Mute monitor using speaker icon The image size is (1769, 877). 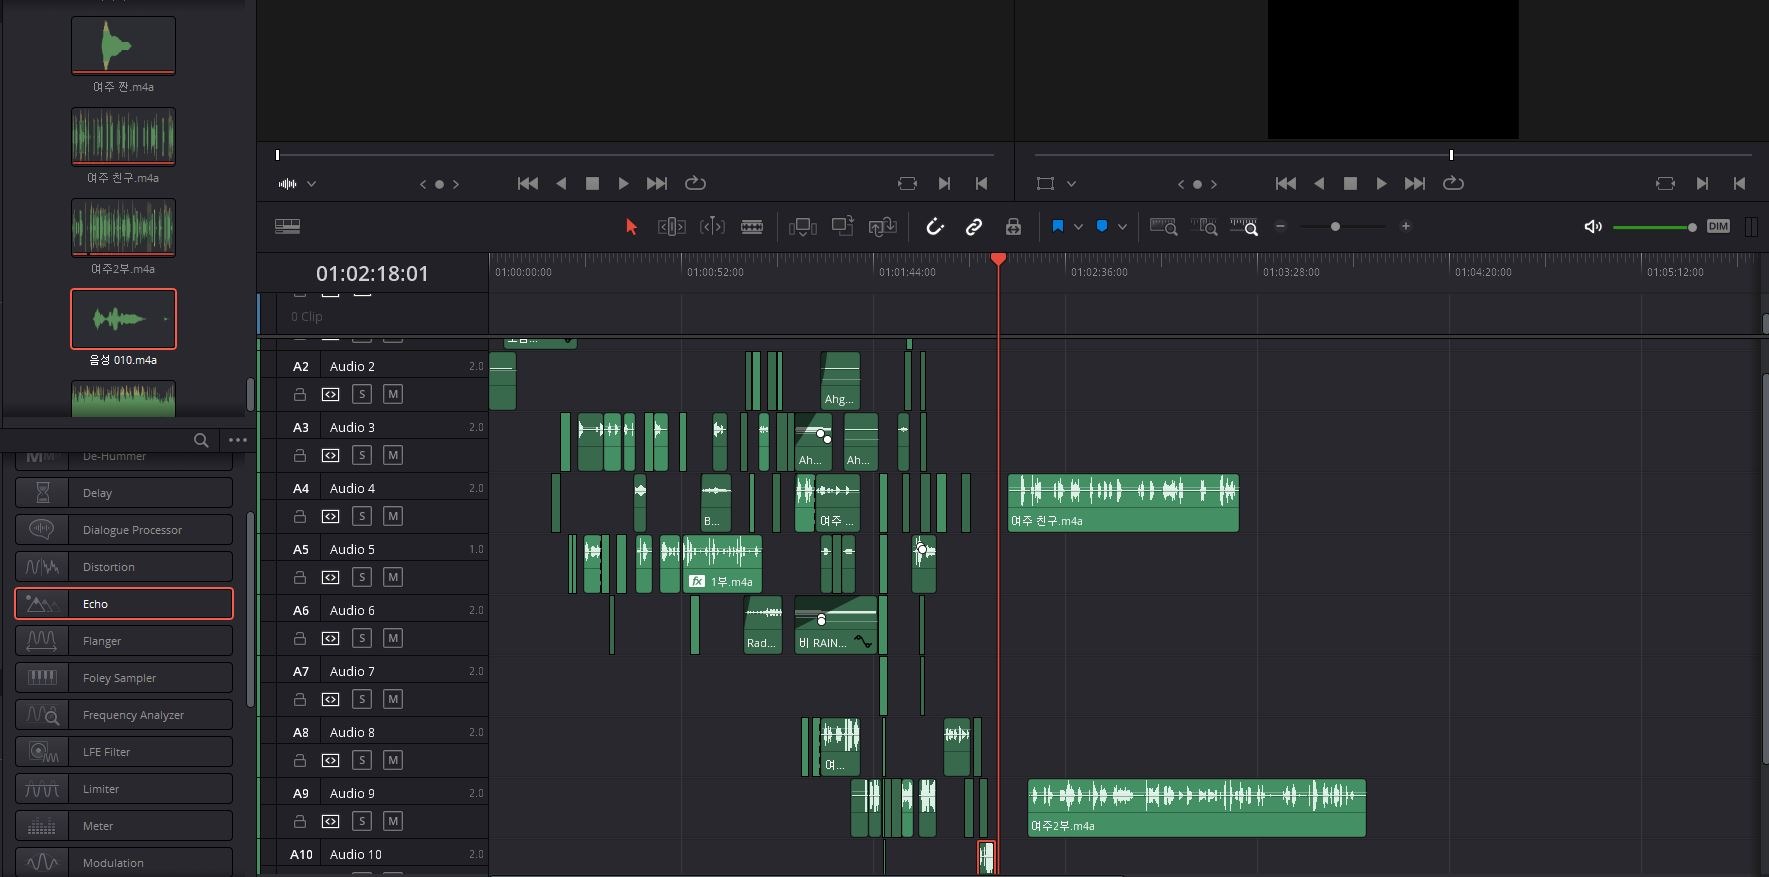[1593, 227]
